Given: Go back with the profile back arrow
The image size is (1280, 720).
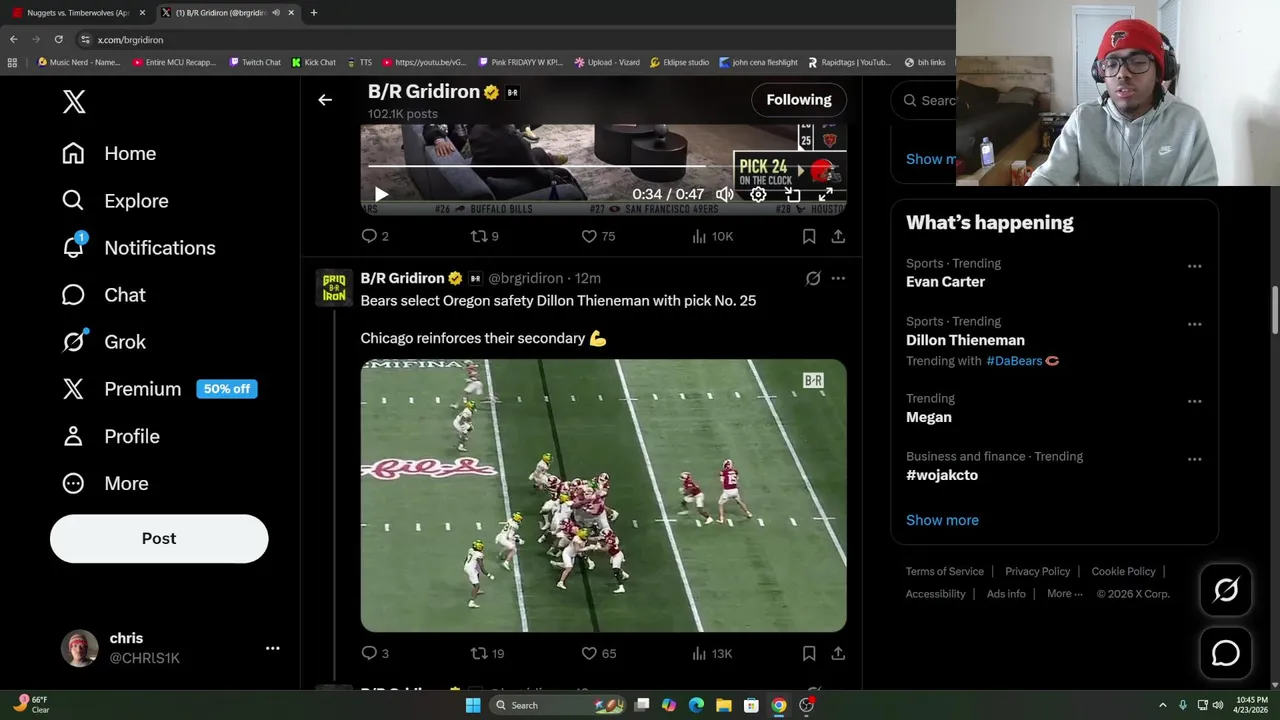Looking at the screenshot, I should [325, 100].
